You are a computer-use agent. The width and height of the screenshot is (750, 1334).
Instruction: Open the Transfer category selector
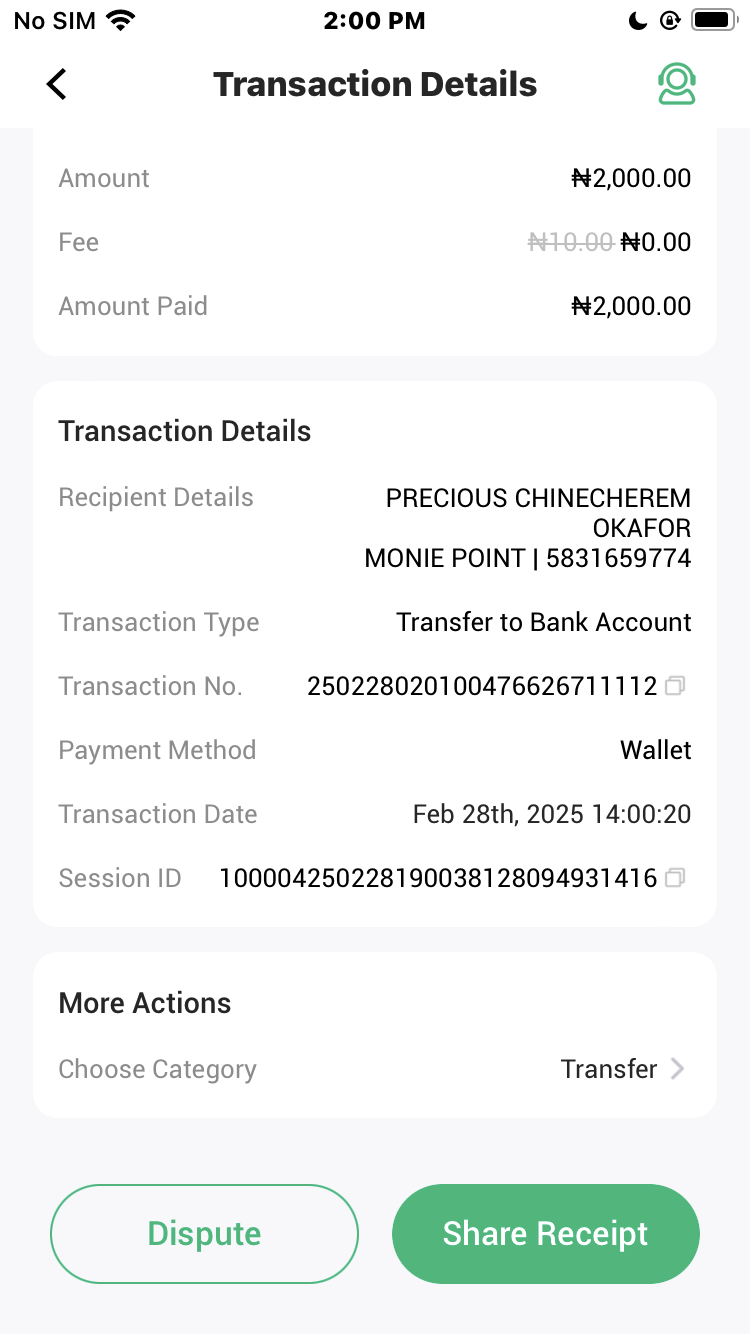(x=608, y=1069)
